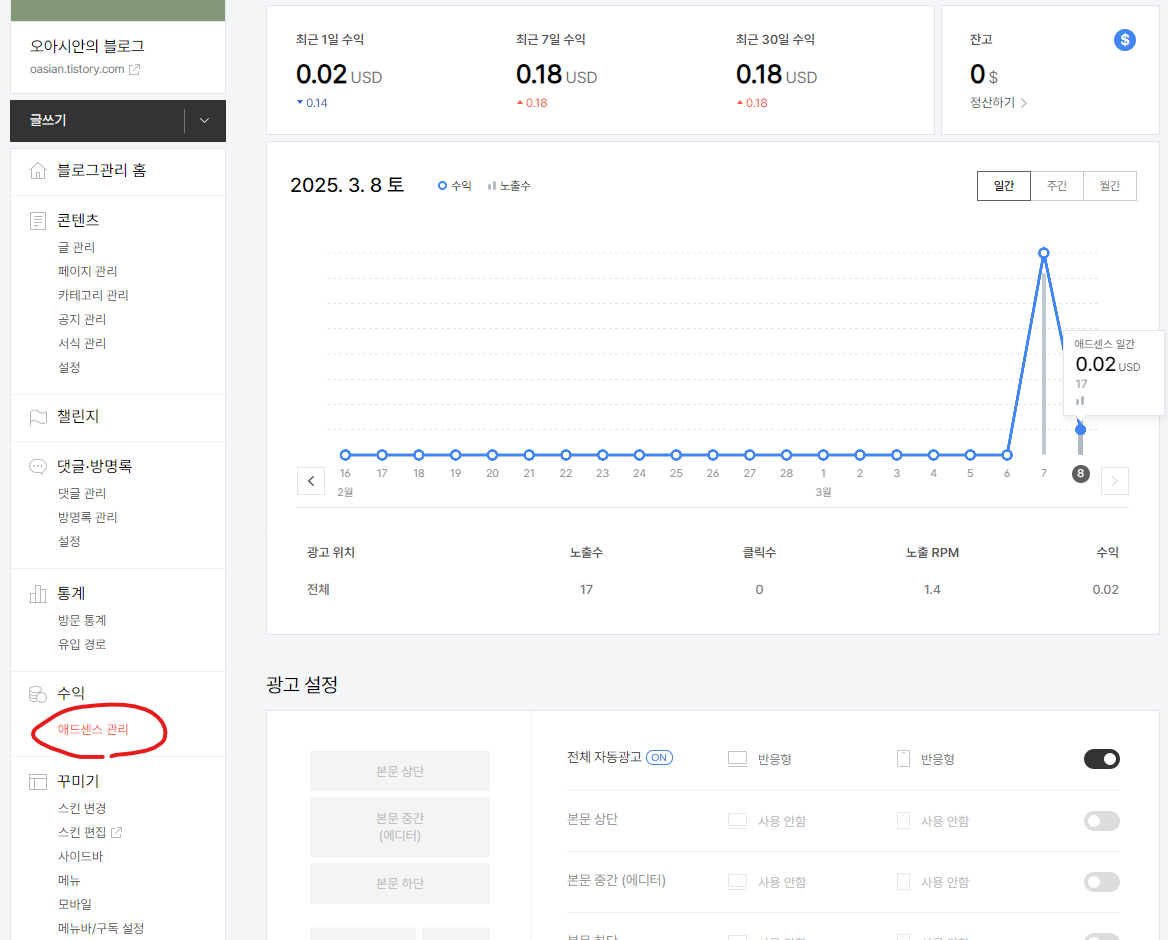Click the blue dollar balance icon

coord(1124,40)
